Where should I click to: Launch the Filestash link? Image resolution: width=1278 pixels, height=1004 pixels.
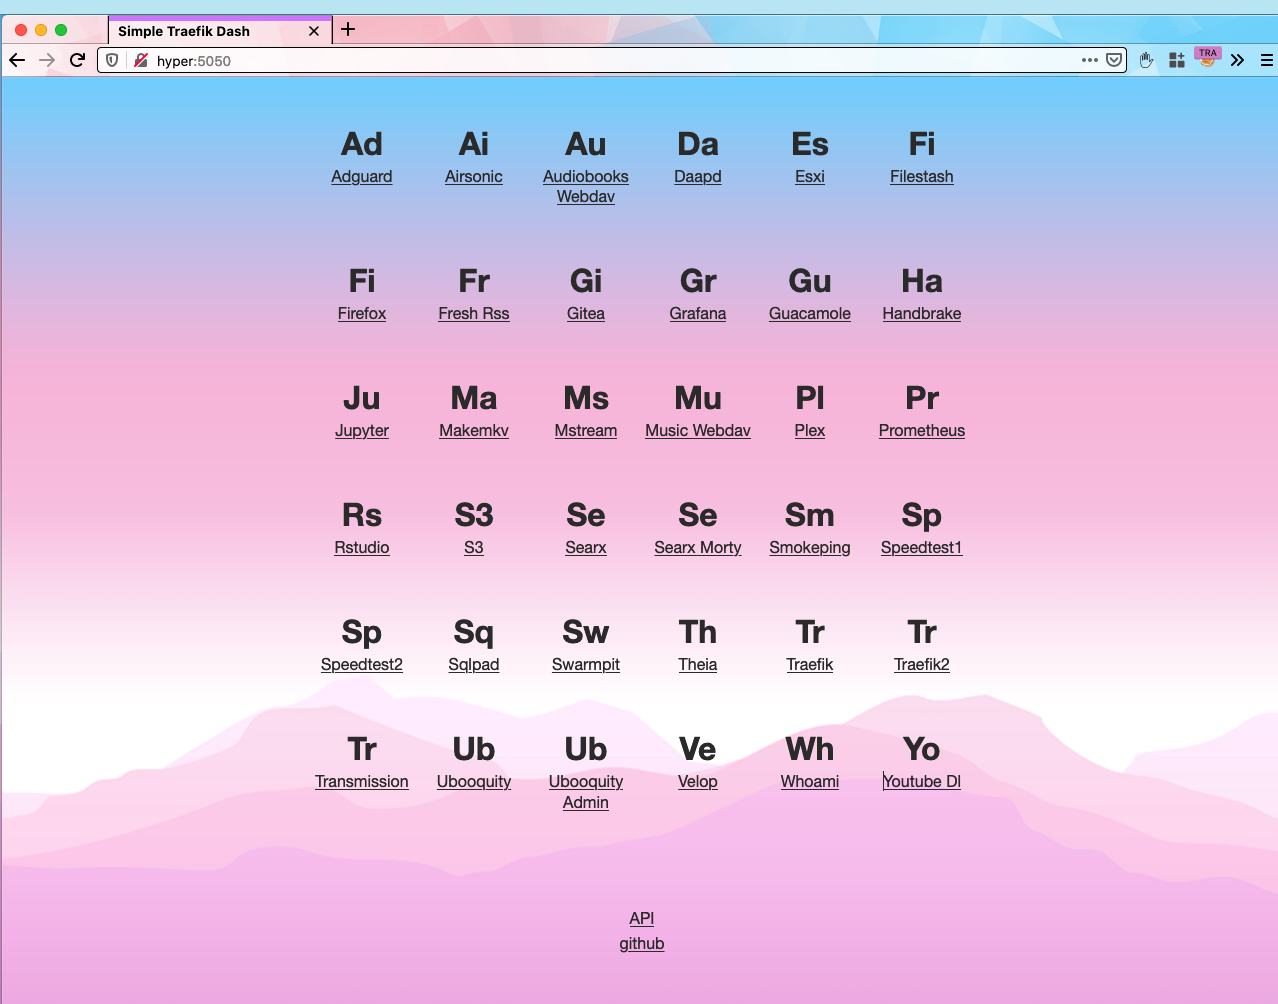[922, 176]
